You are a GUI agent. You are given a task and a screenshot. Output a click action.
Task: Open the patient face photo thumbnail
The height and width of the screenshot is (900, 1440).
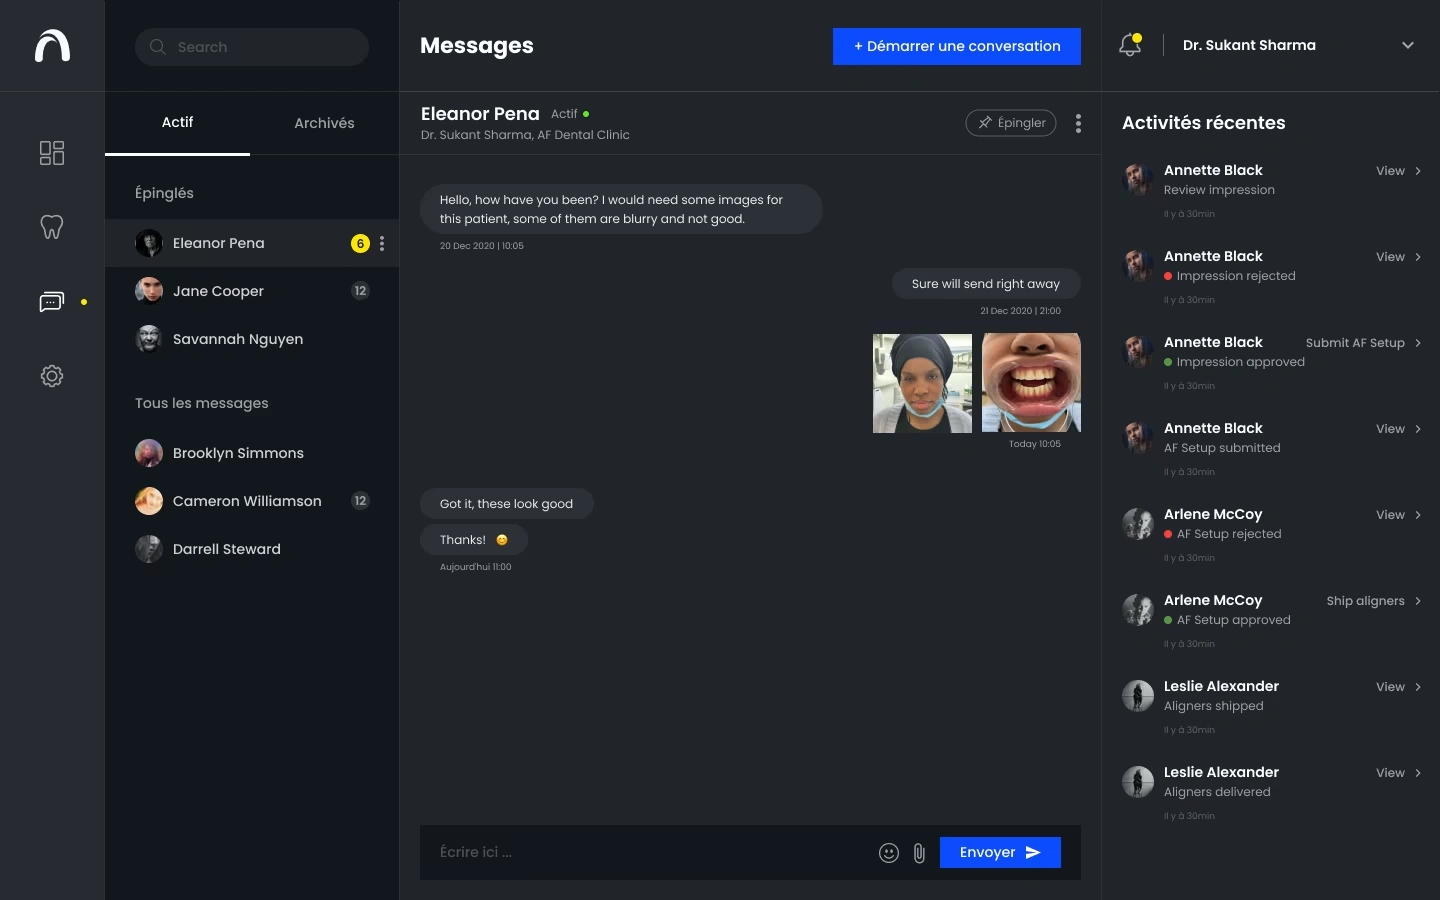coord(922,383)
